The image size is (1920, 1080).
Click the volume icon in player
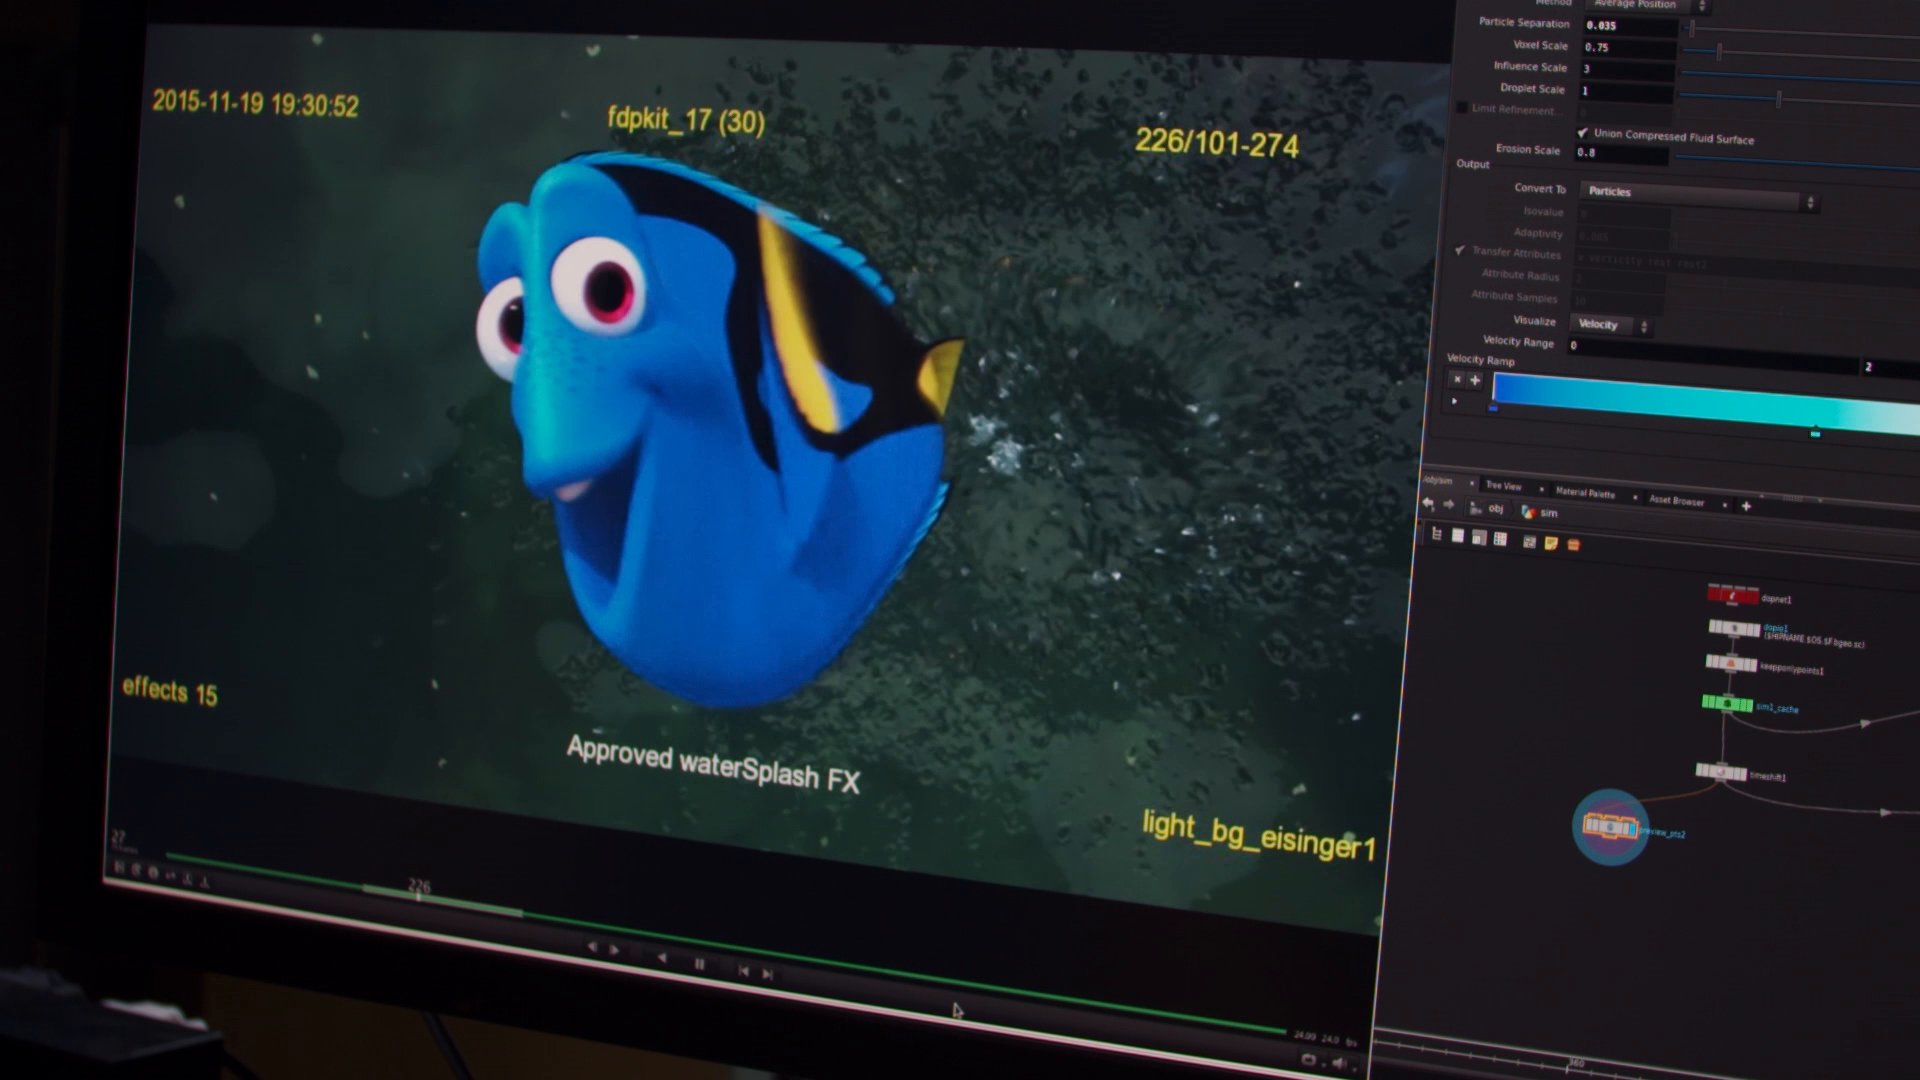click(1339, 1063)
